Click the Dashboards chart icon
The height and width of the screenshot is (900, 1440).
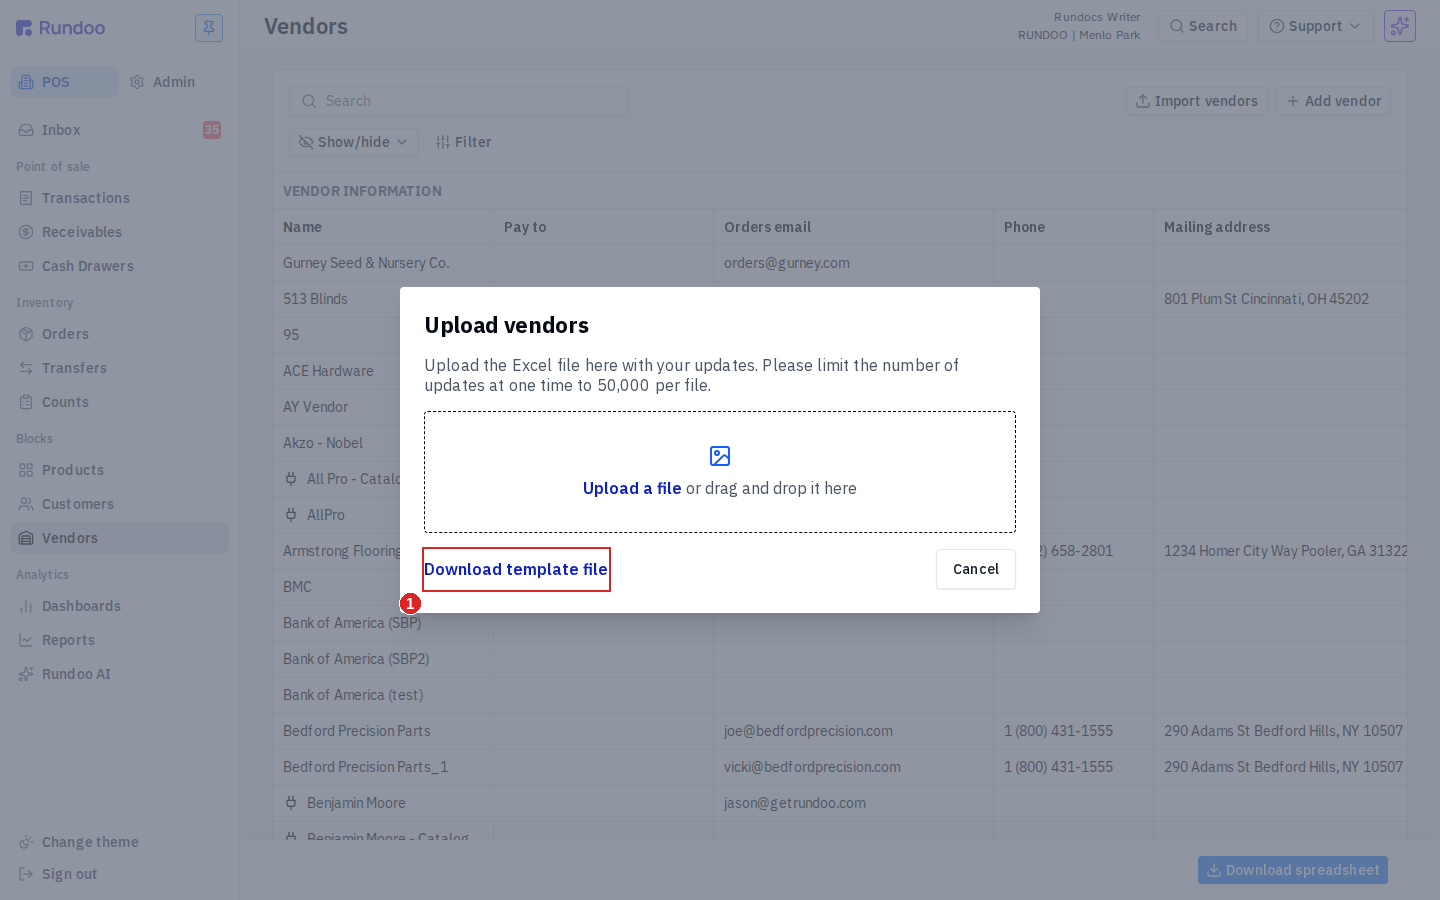[26, 606]
